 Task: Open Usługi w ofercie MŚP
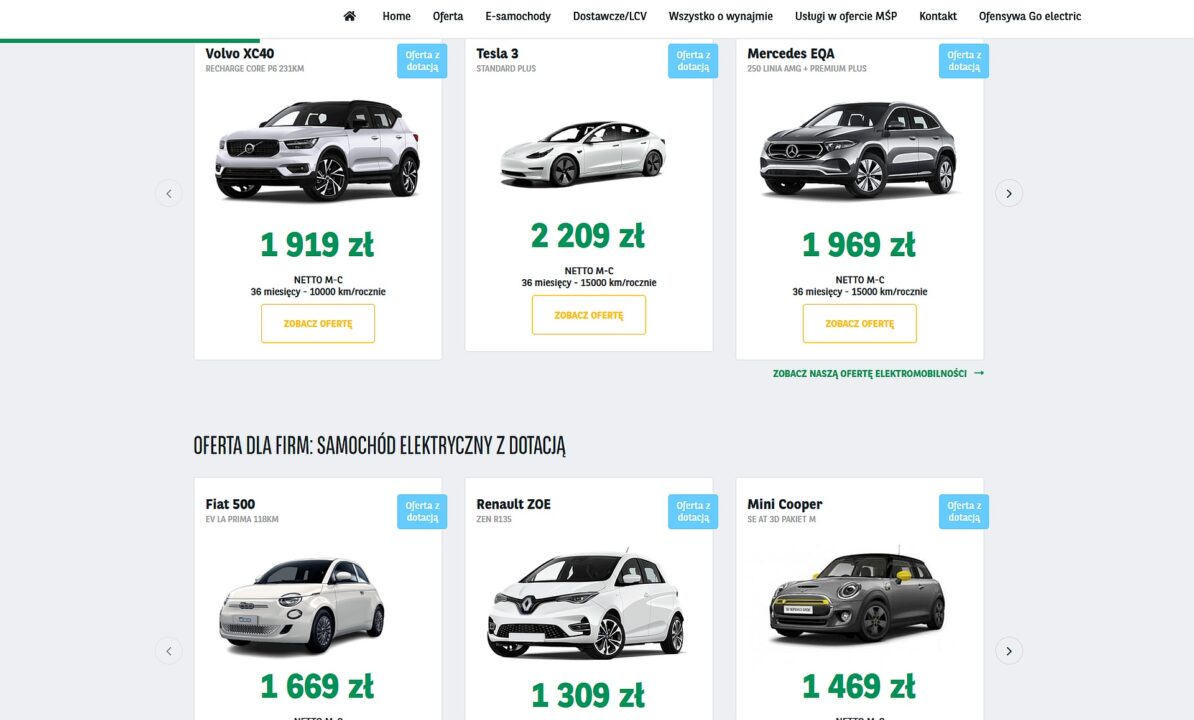point(846,16)
